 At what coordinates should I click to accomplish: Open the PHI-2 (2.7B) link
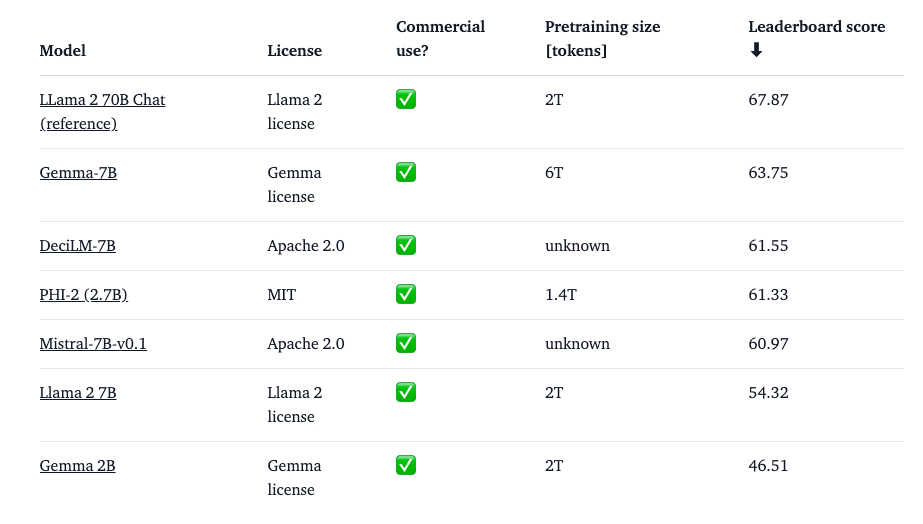83,295
